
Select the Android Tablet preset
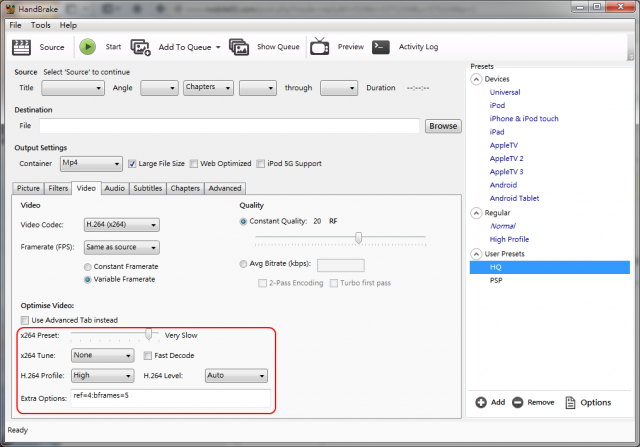[514, 198]
